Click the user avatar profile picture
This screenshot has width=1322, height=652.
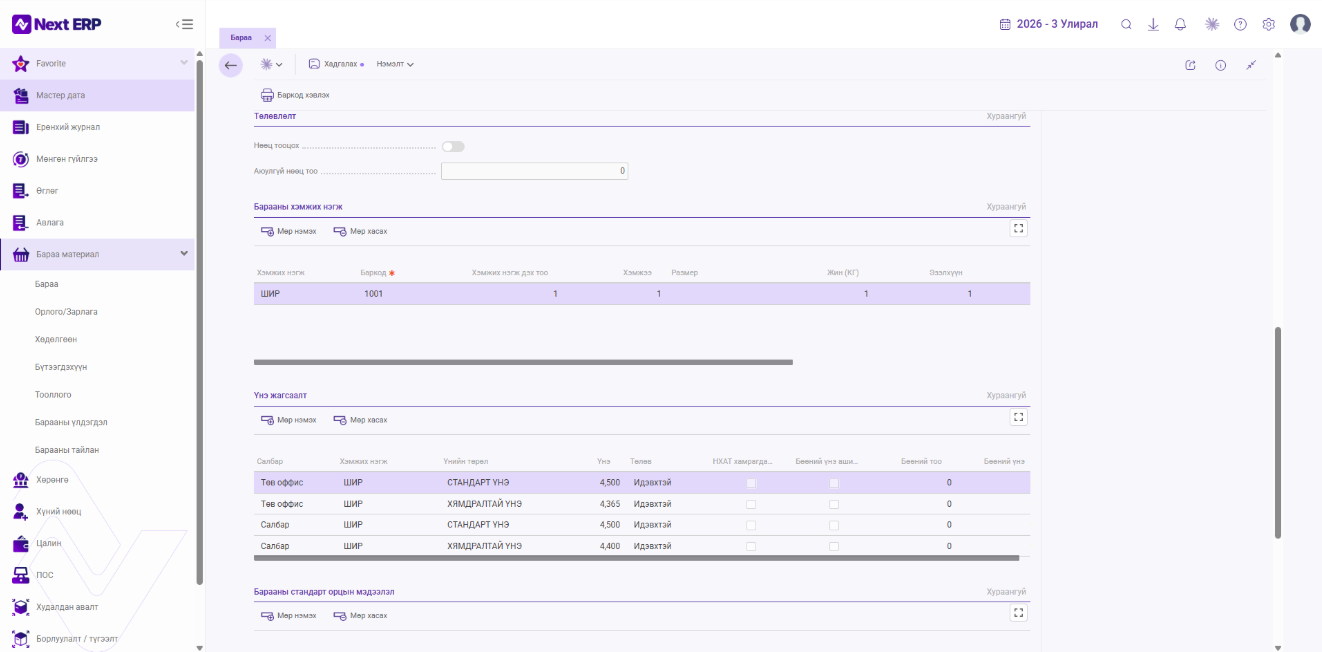pos(1300,24)
